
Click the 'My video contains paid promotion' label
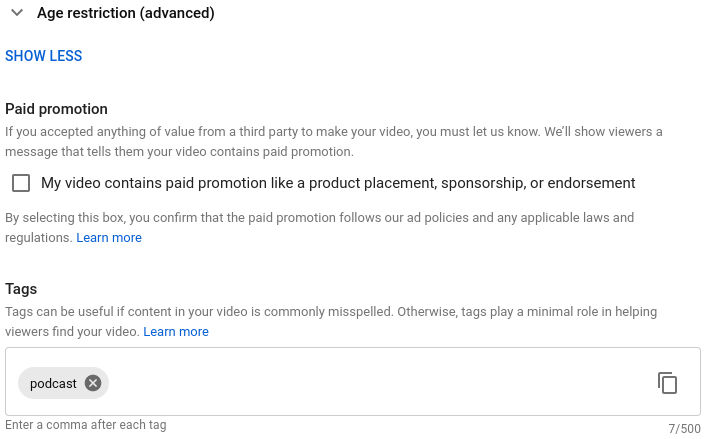click(338, 183)
